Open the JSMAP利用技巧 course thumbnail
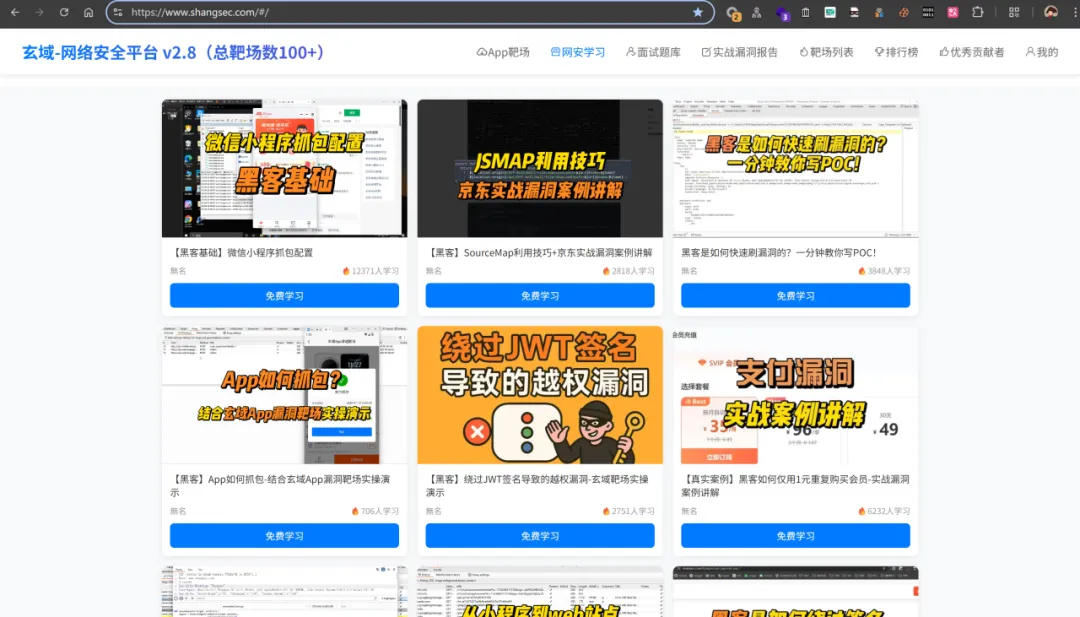The width and height of the screenshot is (1080, 617). coord(540,168)
